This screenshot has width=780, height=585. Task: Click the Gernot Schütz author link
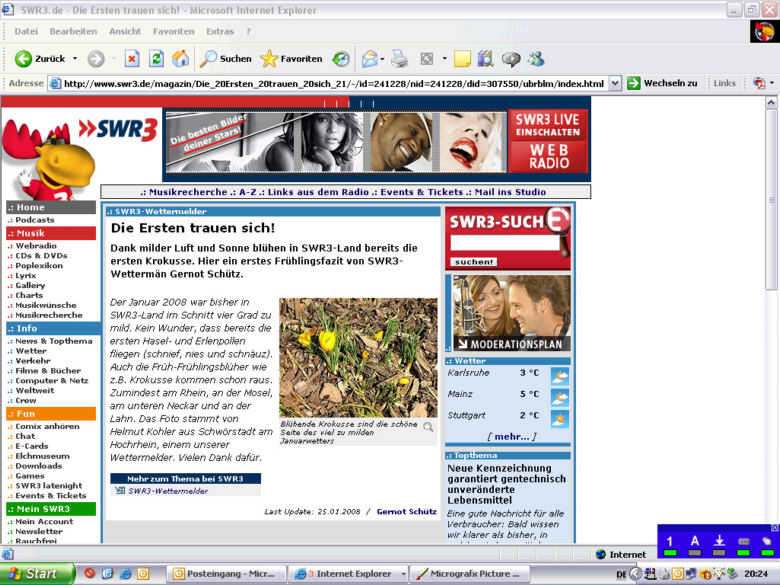406,511
